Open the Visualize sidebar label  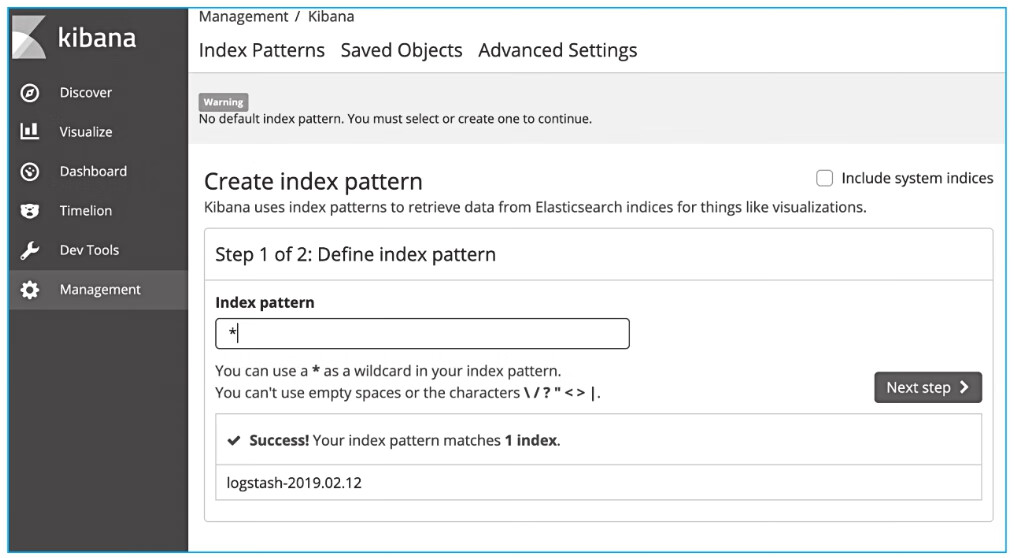point(86,132)
